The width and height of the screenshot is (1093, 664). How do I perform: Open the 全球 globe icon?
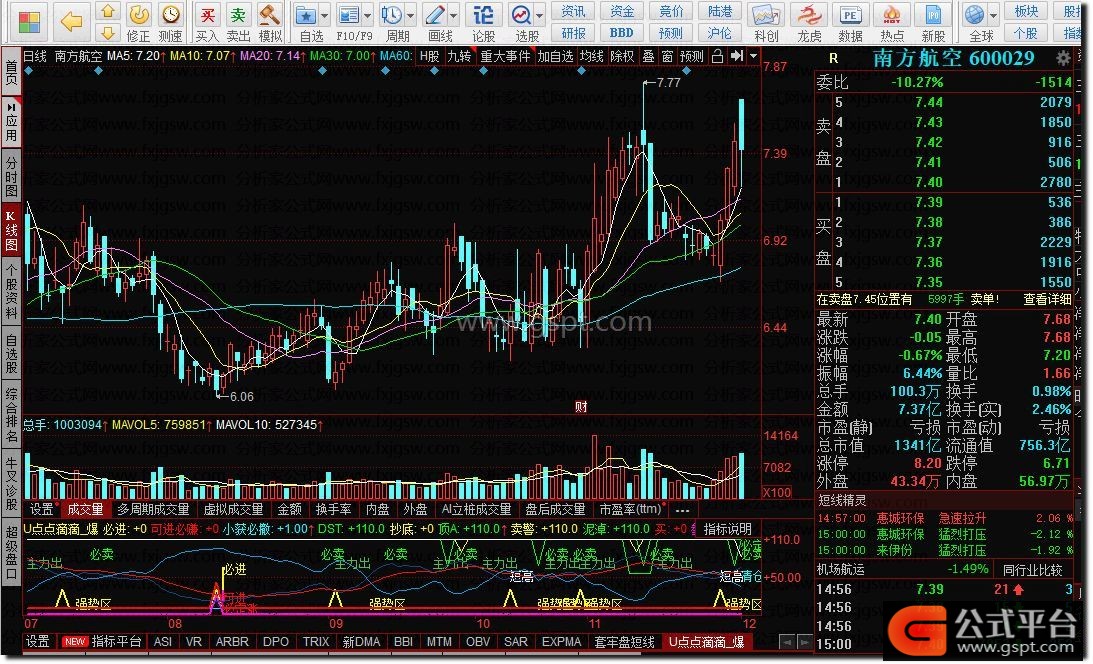(975, 15)
